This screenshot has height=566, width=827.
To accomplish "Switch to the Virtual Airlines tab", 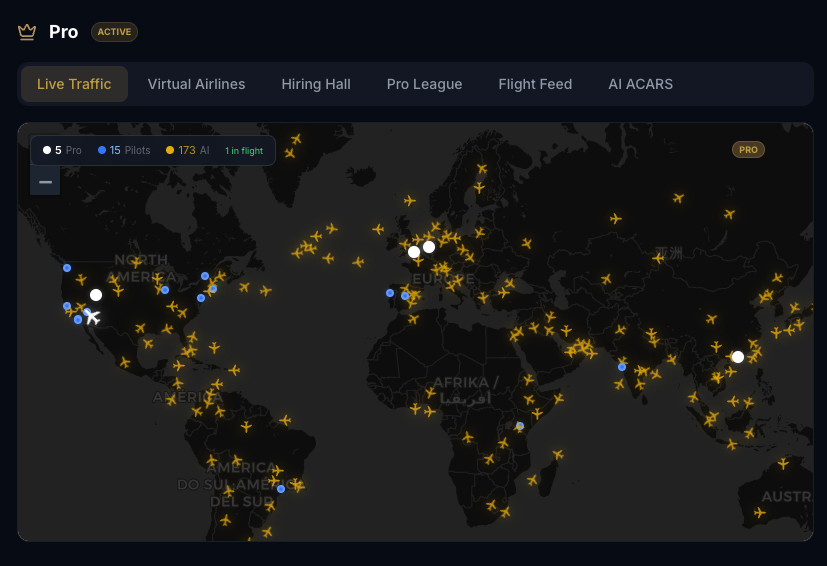I will 196,84.
